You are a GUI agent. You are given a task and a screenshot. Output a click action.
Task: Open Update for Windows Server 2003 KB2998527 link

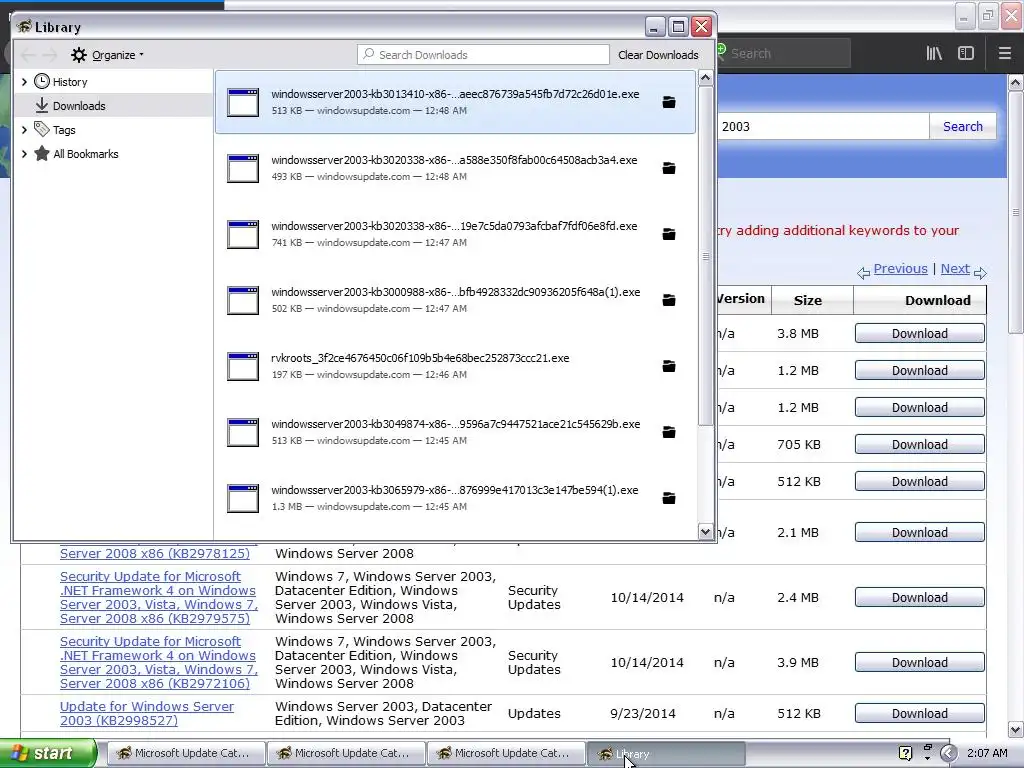click(147, 714)
